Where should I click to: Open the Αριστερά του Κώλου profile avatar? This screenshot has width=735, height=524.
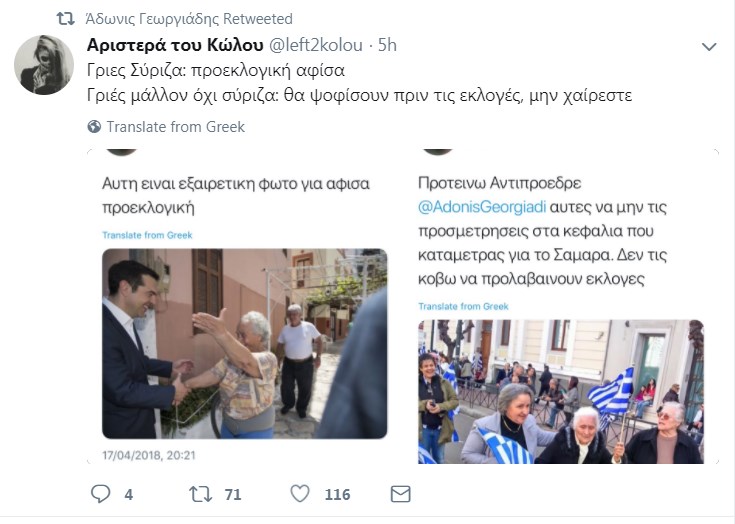(x=44, y=65)
